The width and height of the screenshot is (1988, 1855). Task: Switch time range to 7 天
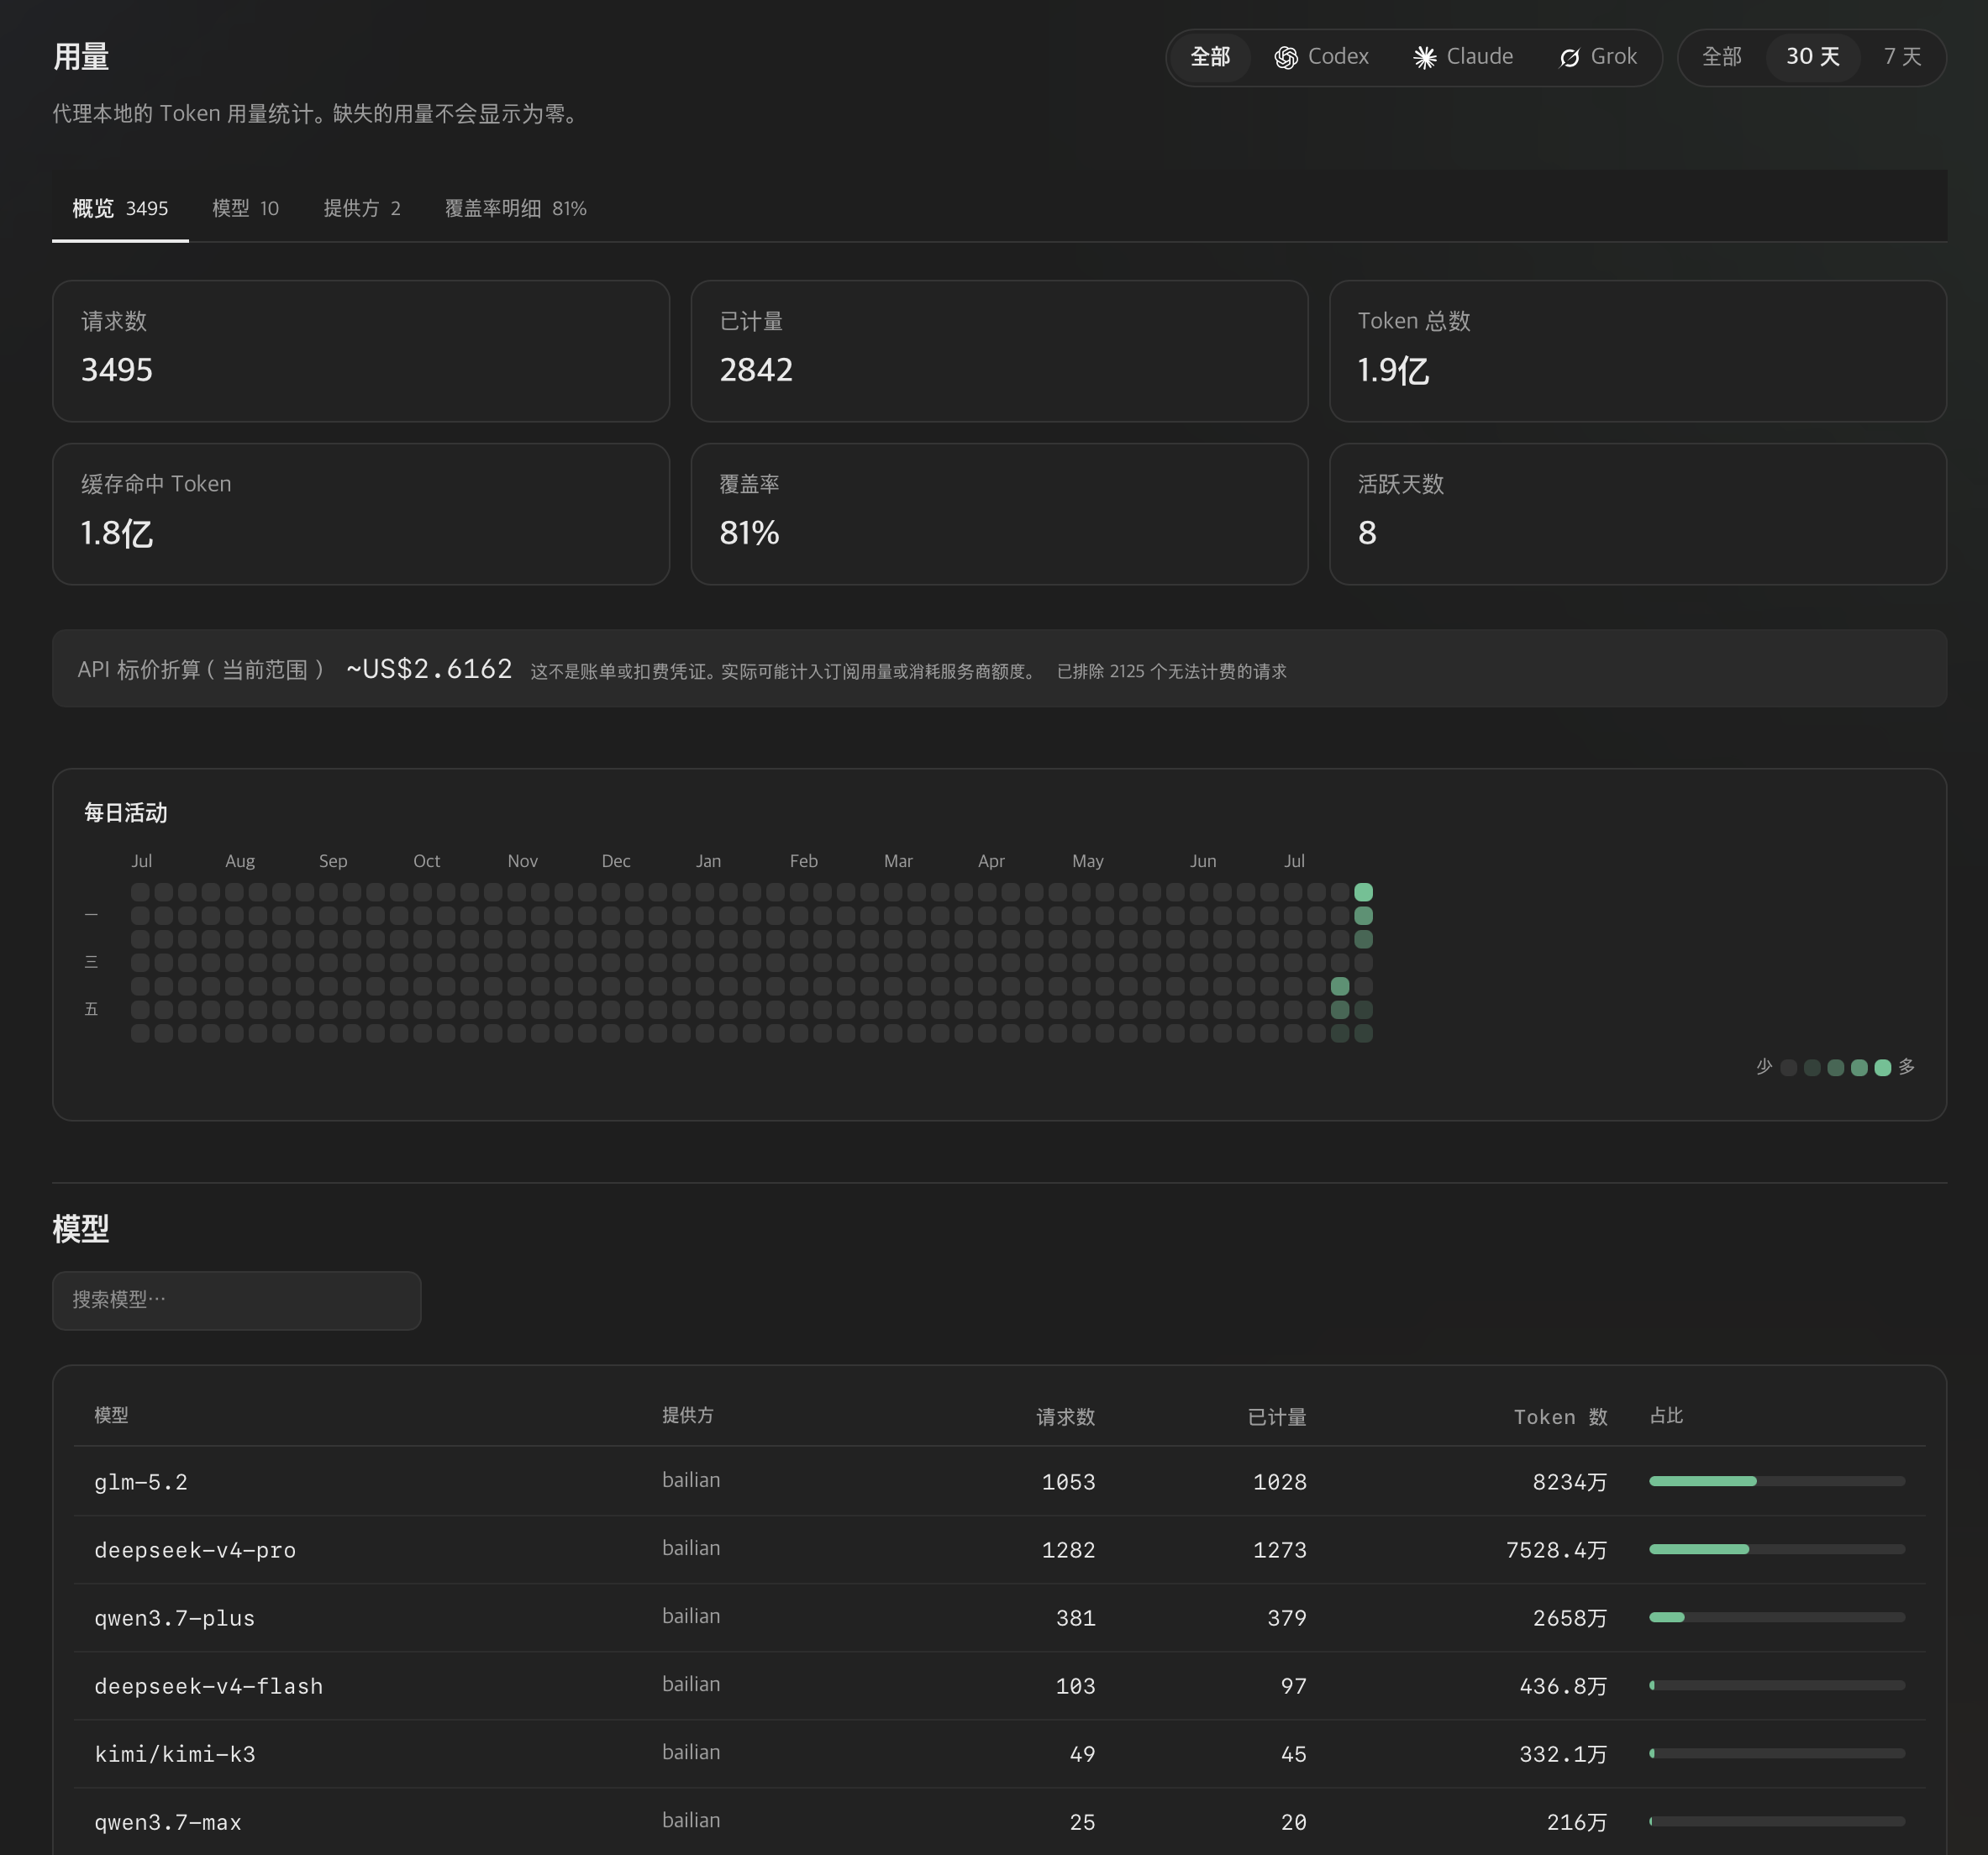coord(1902,57)
